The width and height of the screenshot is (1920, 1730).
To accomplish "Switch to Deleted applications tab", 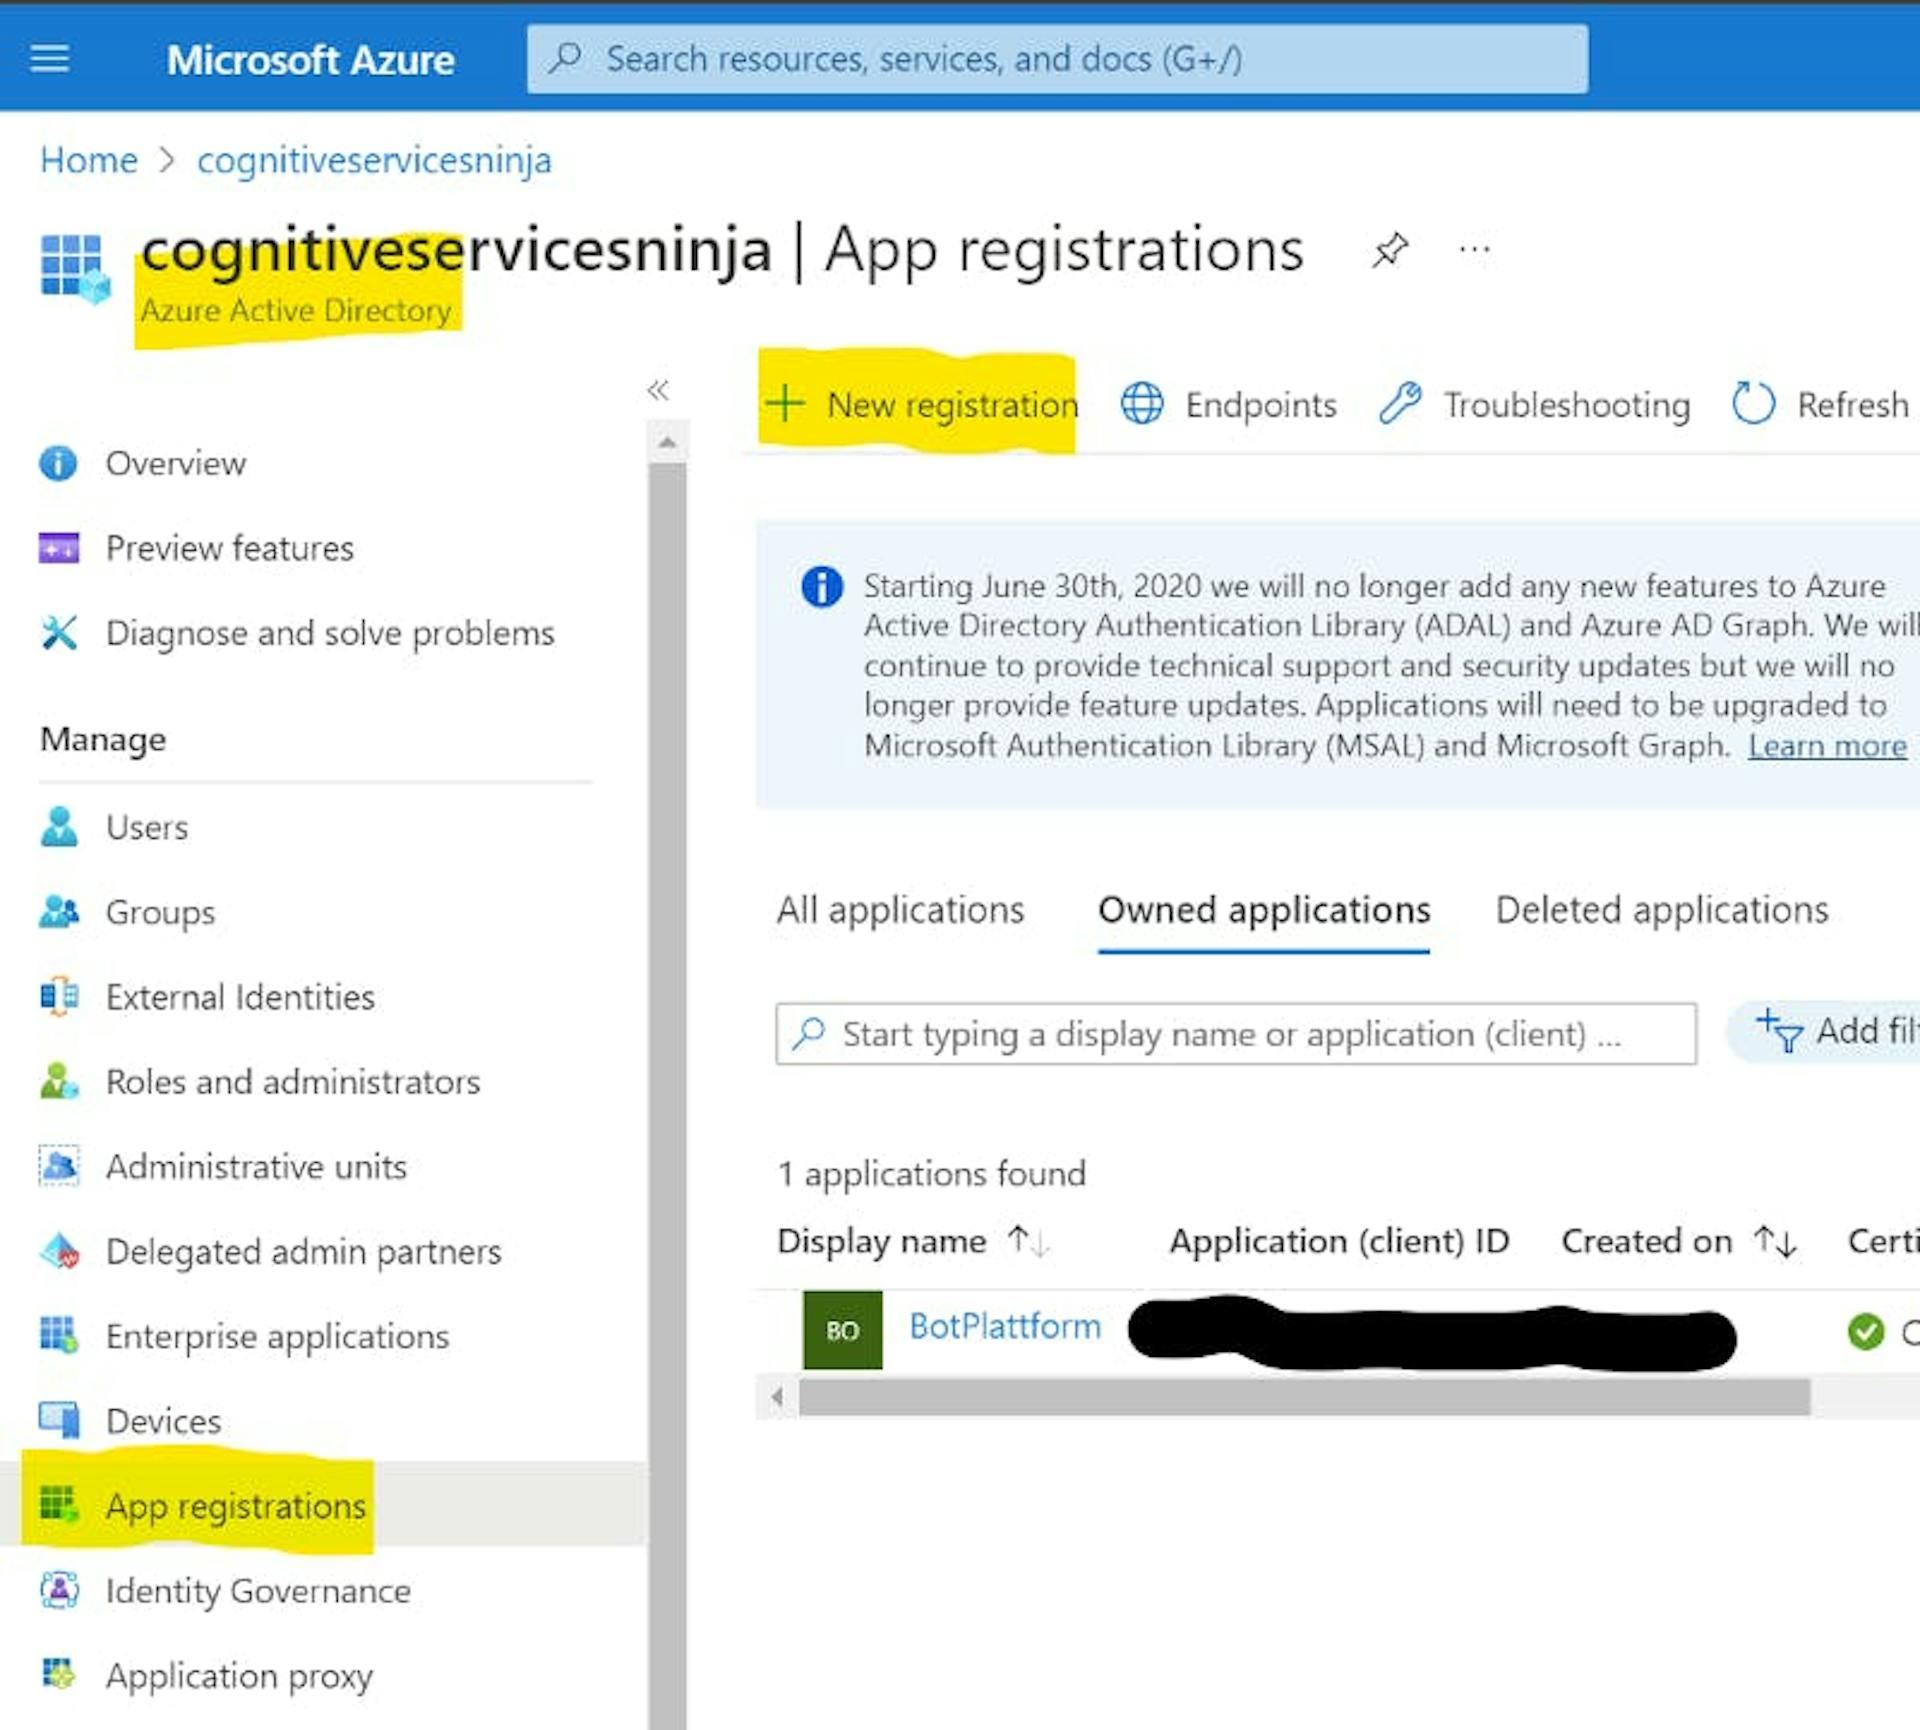I will (1662, 910).
